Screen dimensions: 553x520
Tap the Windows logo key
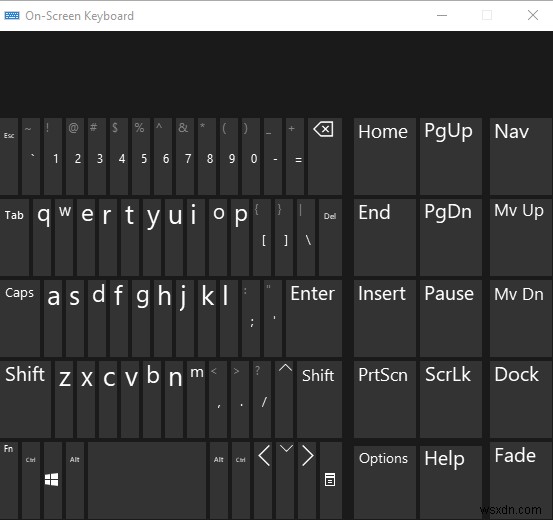(x=53, y=481)
